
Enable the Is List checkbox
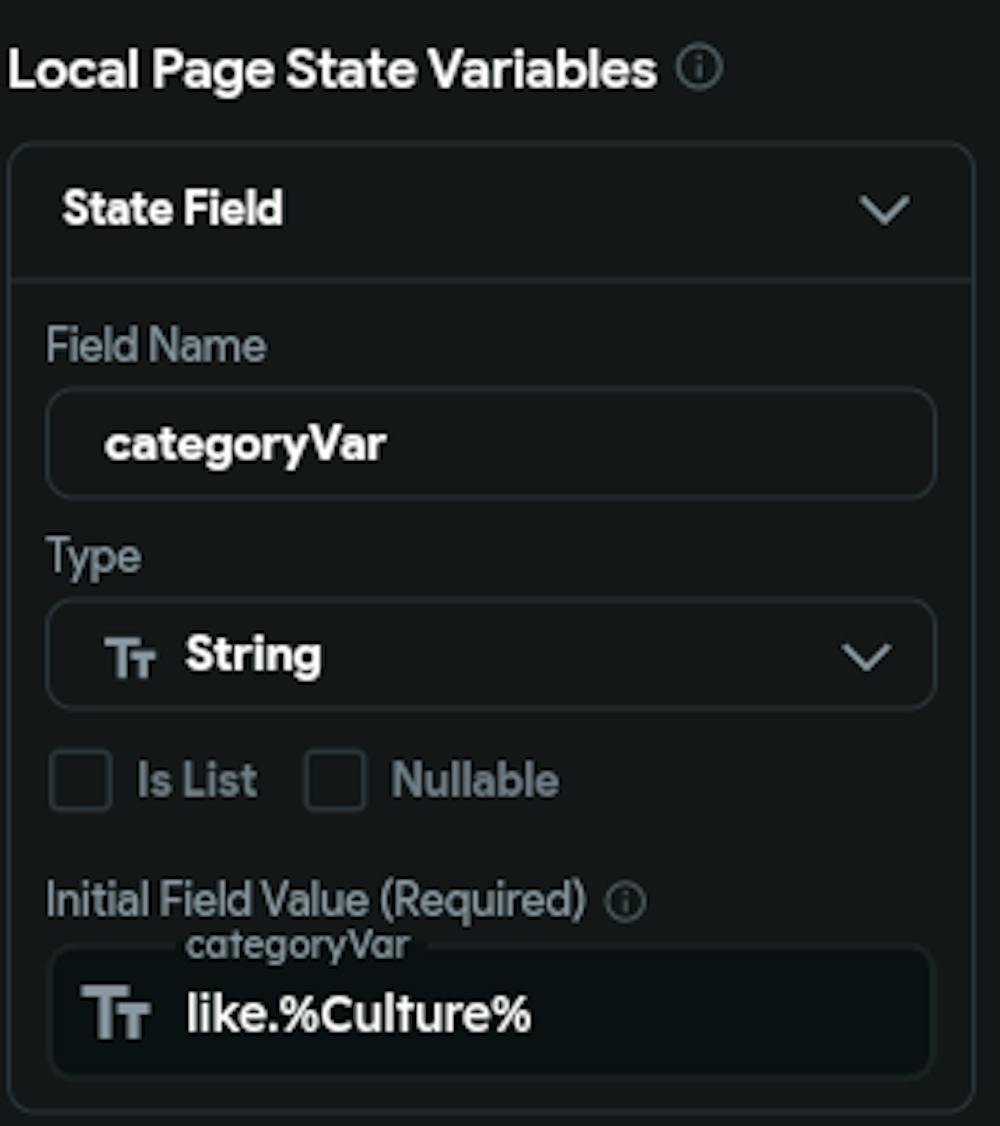click(80, 780)
